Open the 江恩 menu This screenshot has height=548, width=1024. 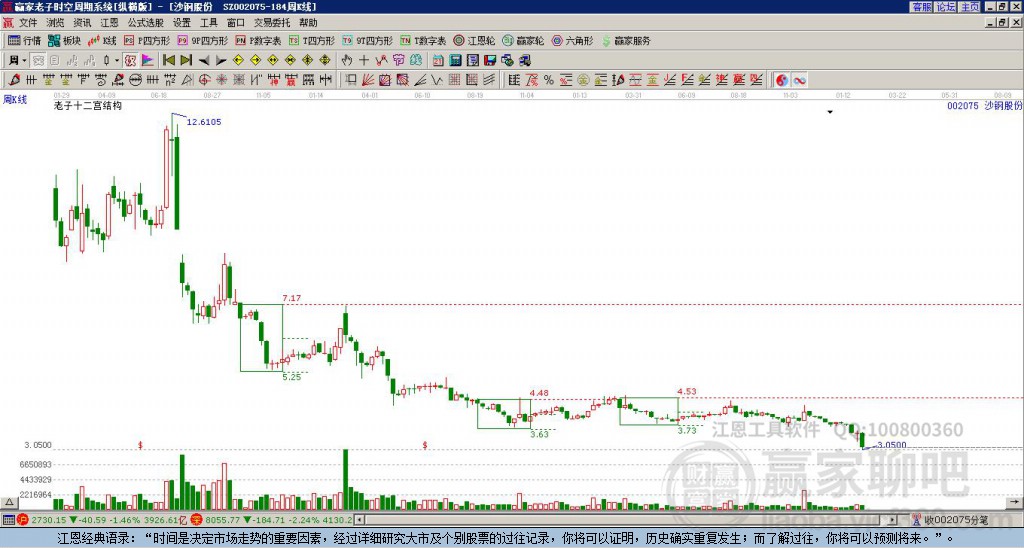110,23
